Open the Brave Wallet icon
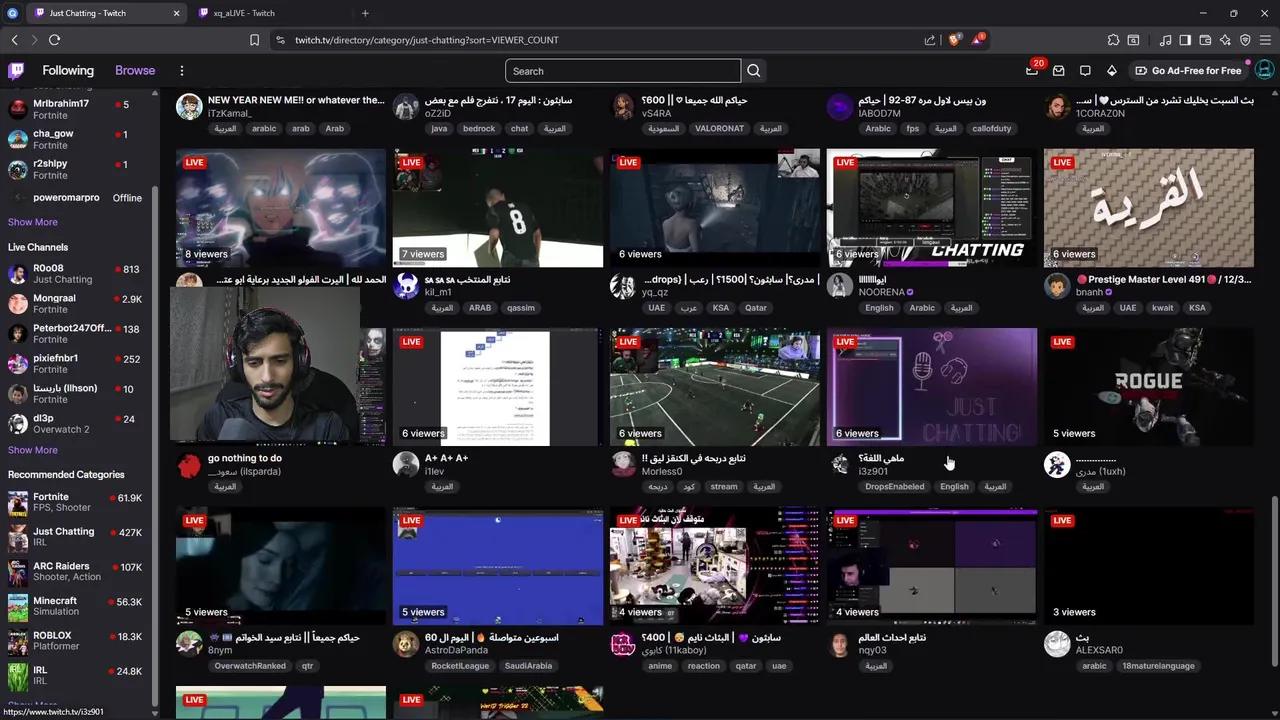Viewport: 1280px width, 720px height. [1205, 40]
